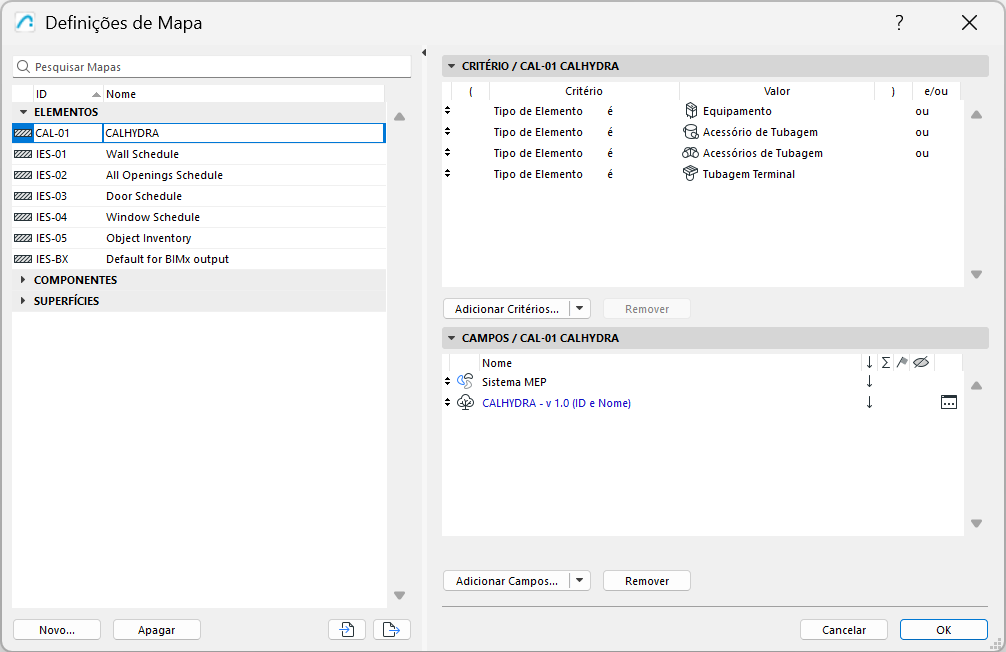The height and width of the screenshot is (652, 1006).
Task: Expand the COMPONENTES group
Action: pyautogui.click(x=23, y=280)
